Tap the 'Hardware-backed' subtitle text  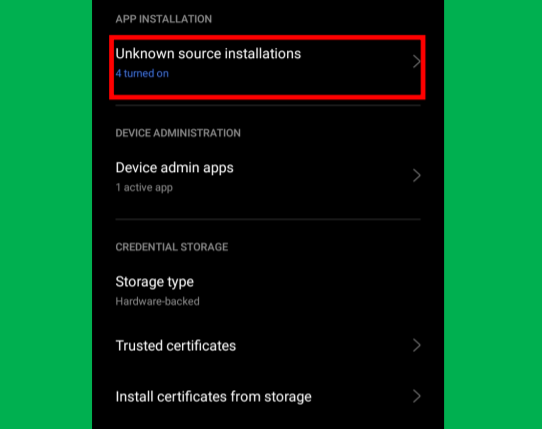point(158,301)
